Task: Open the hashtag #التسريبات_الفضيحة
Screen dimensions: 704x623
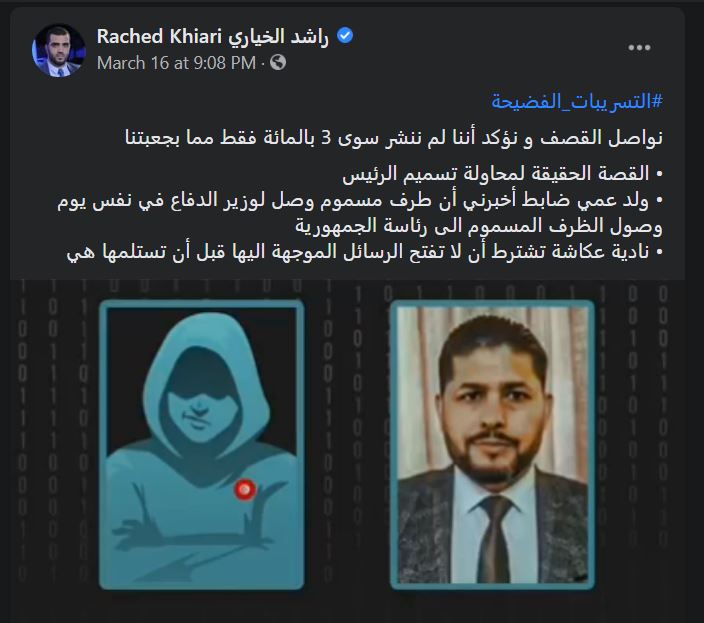Action: tap(577, 101)
